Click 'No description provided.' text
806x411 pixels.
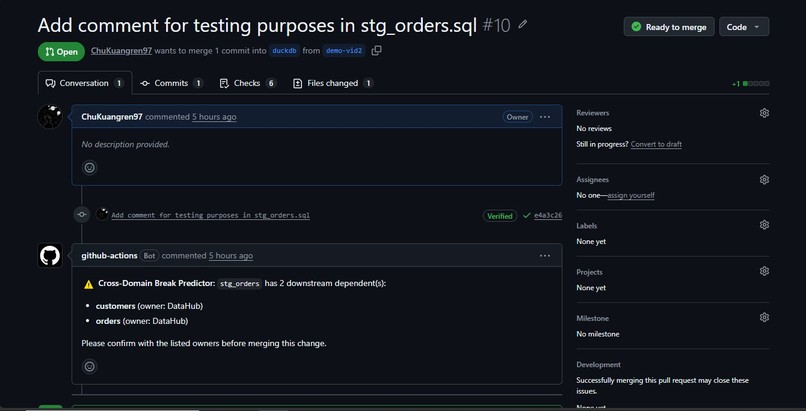pyautogui.click(x=125, y=144)
